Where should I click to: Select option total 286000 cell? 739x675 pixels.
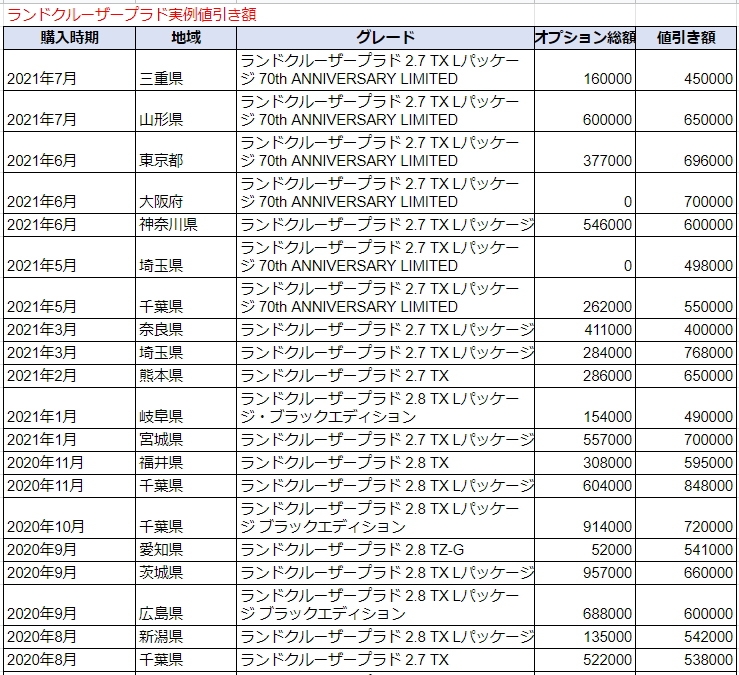(x=585, y=376)
